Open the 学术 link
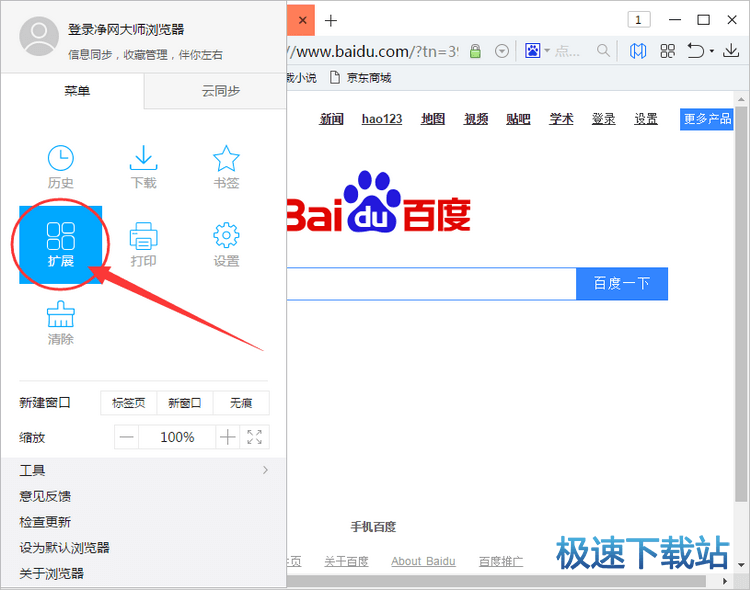 (x=562, y=119)
